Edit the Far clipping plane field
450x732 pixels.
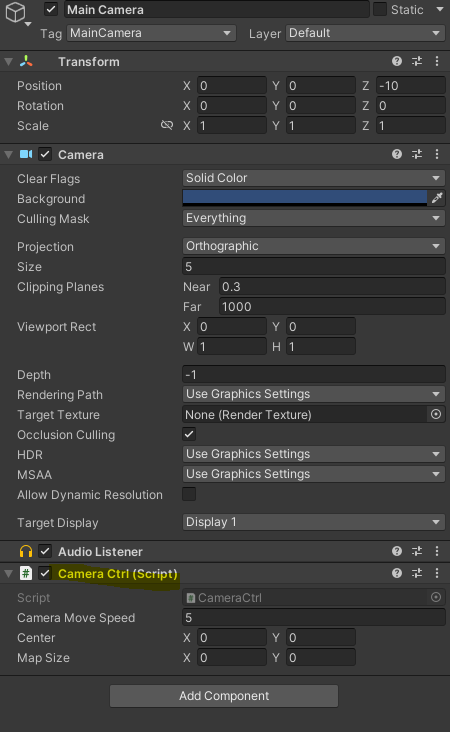pos(332,307)
